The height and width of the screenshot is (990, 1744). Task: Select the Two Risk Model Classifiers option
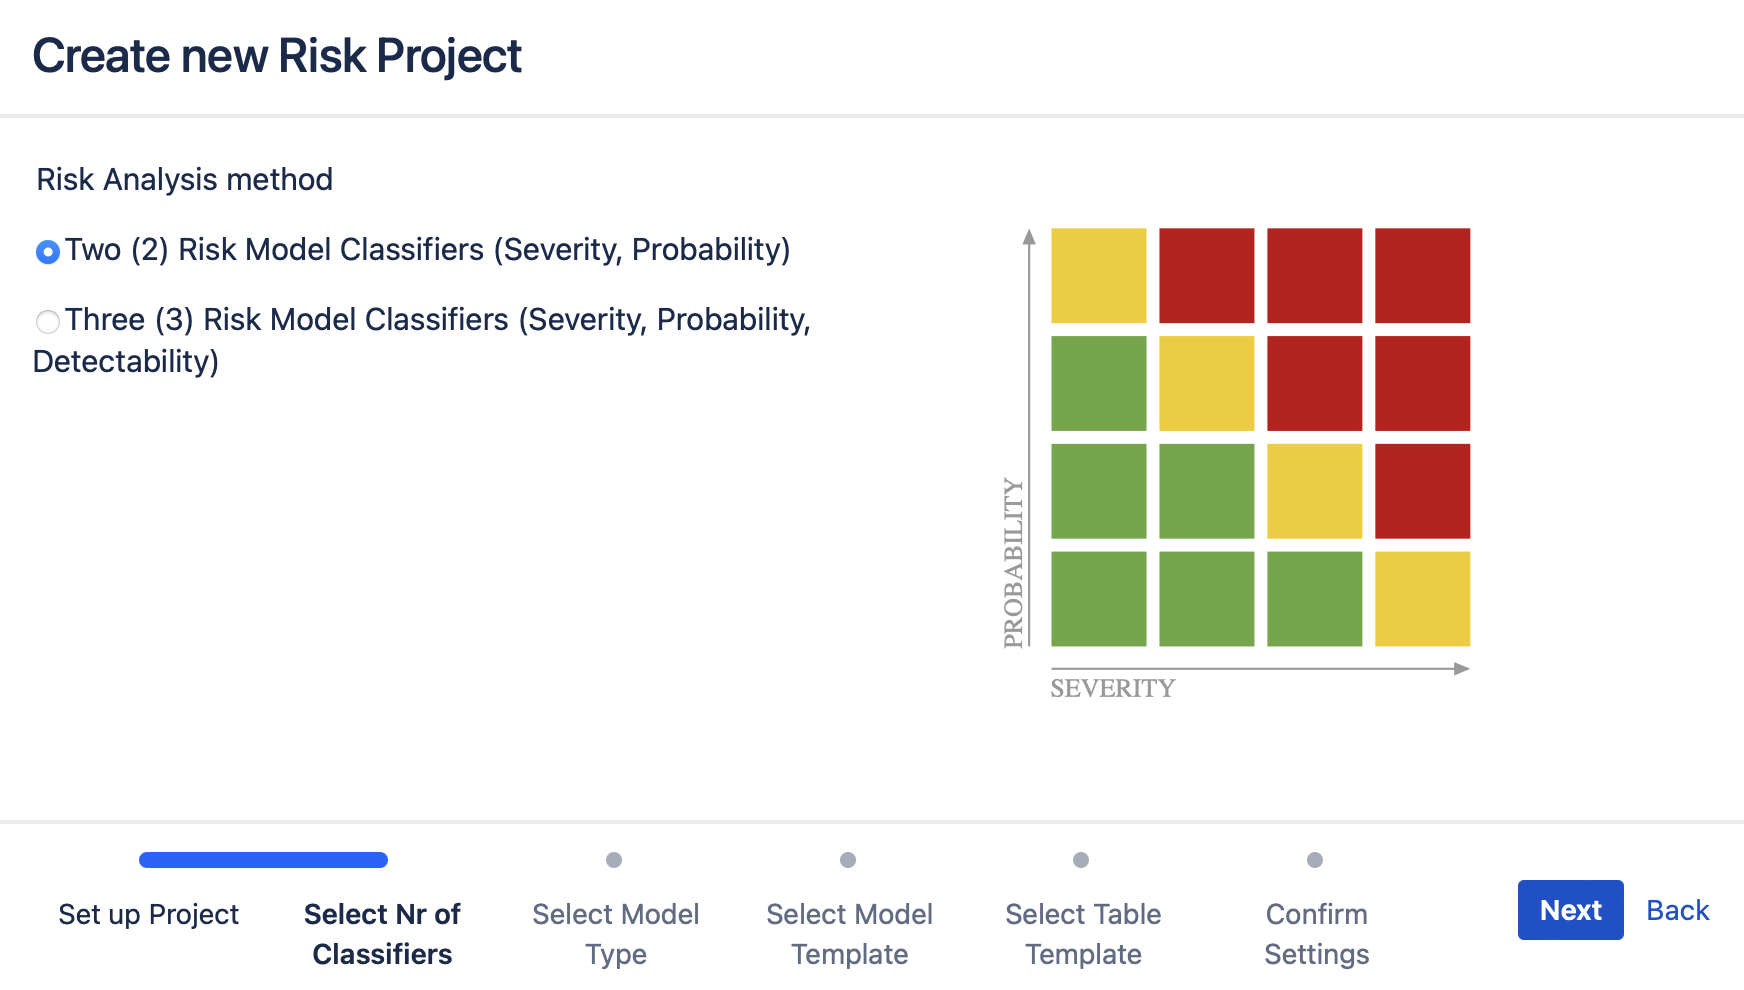pos(47,252)
